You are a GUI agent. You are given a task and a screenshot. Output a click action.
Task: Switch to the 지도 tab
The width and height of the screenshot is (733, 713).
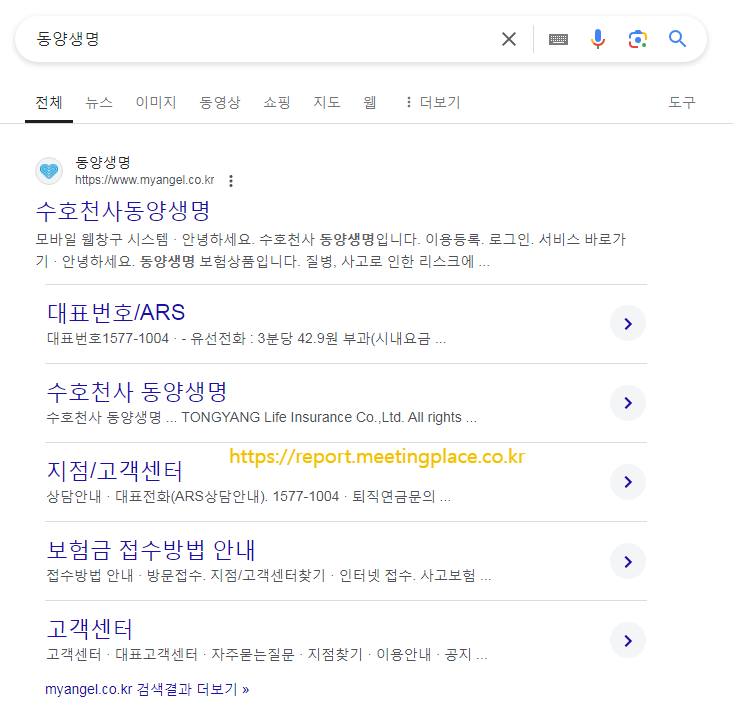327,102
